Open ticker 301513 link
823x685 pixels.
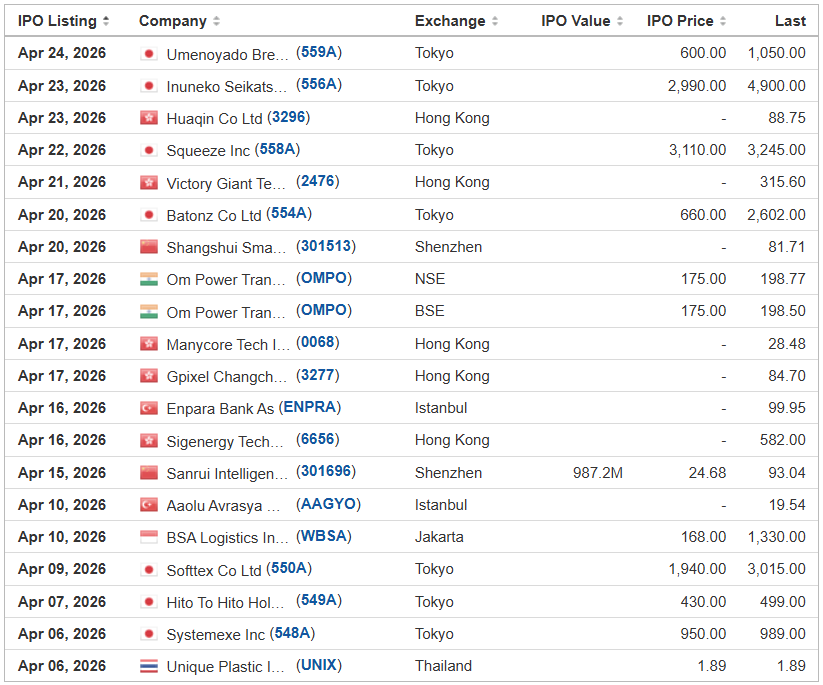tap(326, 246)
